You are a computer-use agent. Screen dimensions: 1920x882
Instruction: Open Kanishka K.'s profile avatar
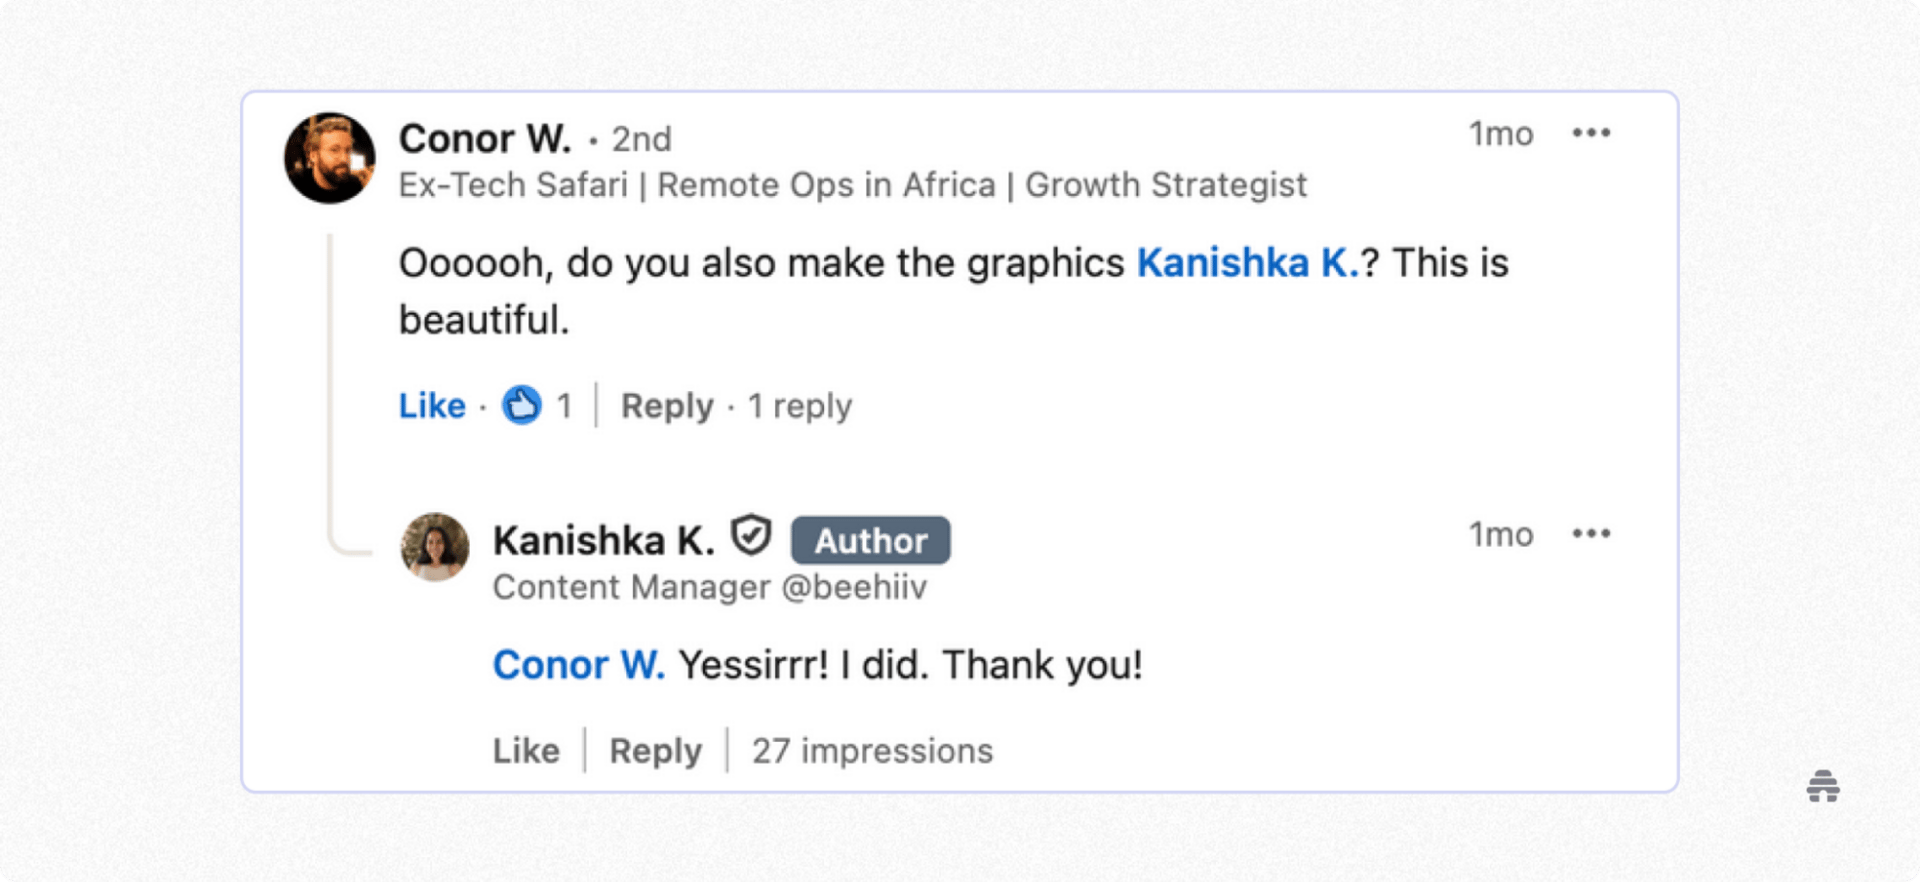(x=434, y=546)
